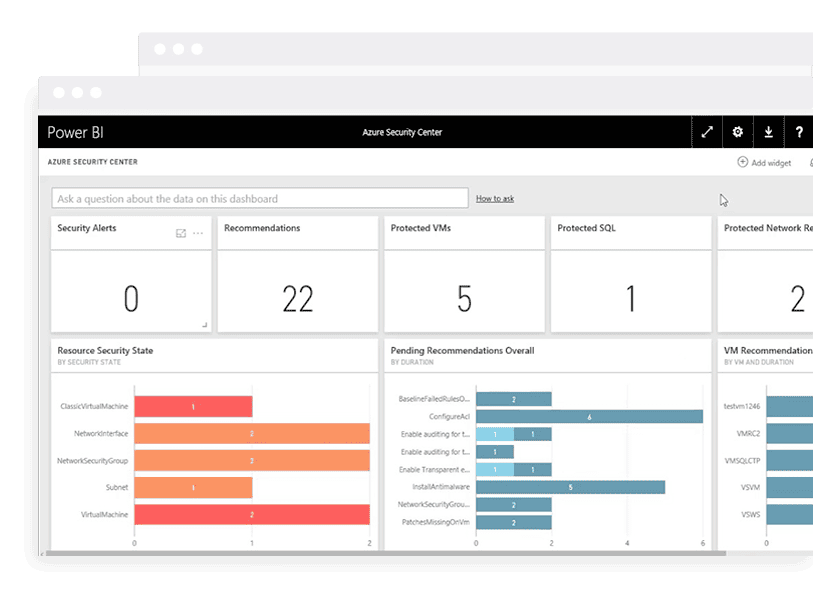Open help via the question mark icon
Viewport: 813px width, 609px height.
click(799, 132)
